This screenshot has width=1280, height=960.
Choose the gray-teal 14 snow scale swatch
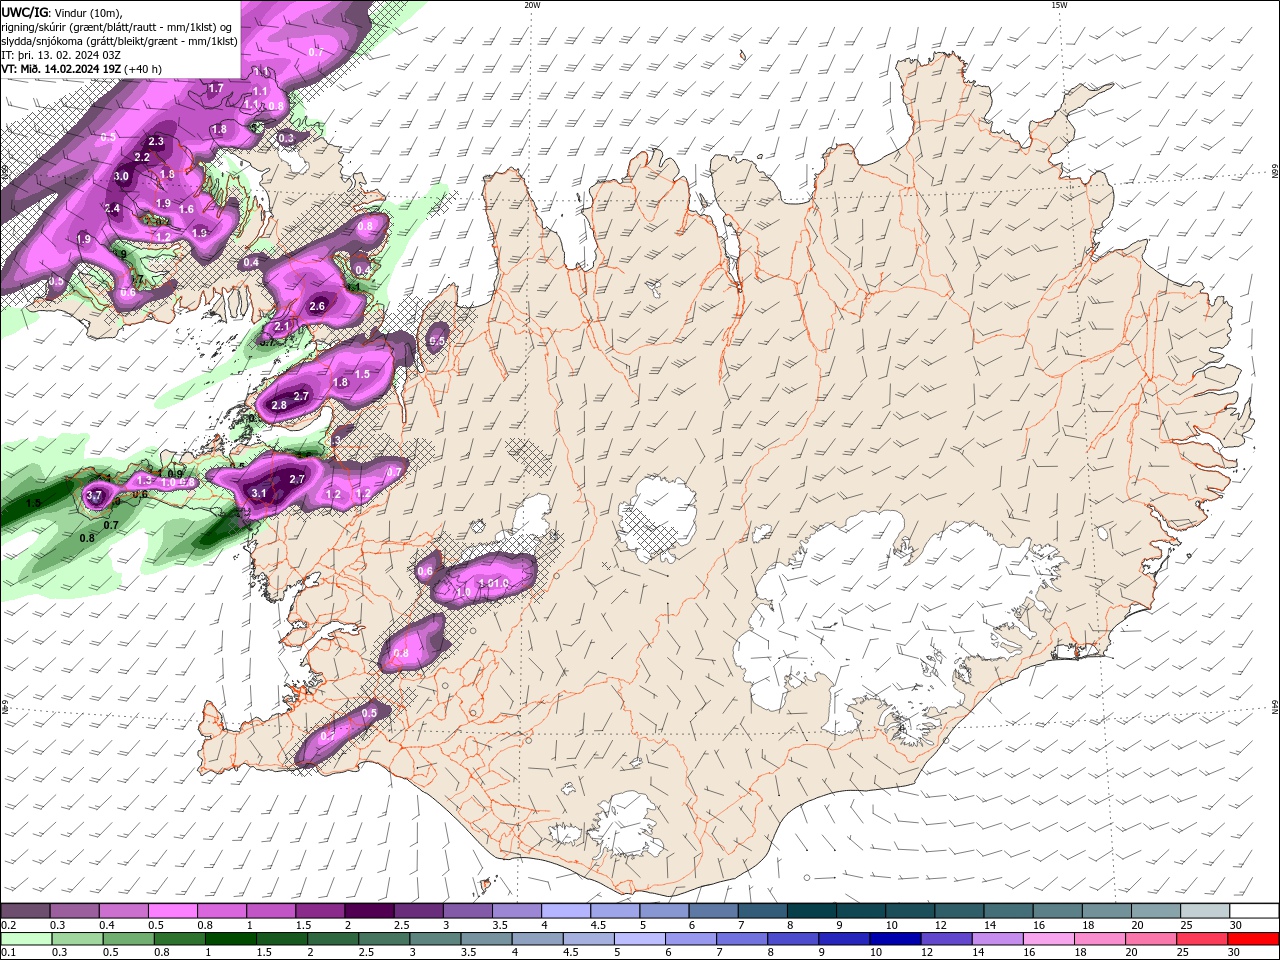tap(1008, 911)
